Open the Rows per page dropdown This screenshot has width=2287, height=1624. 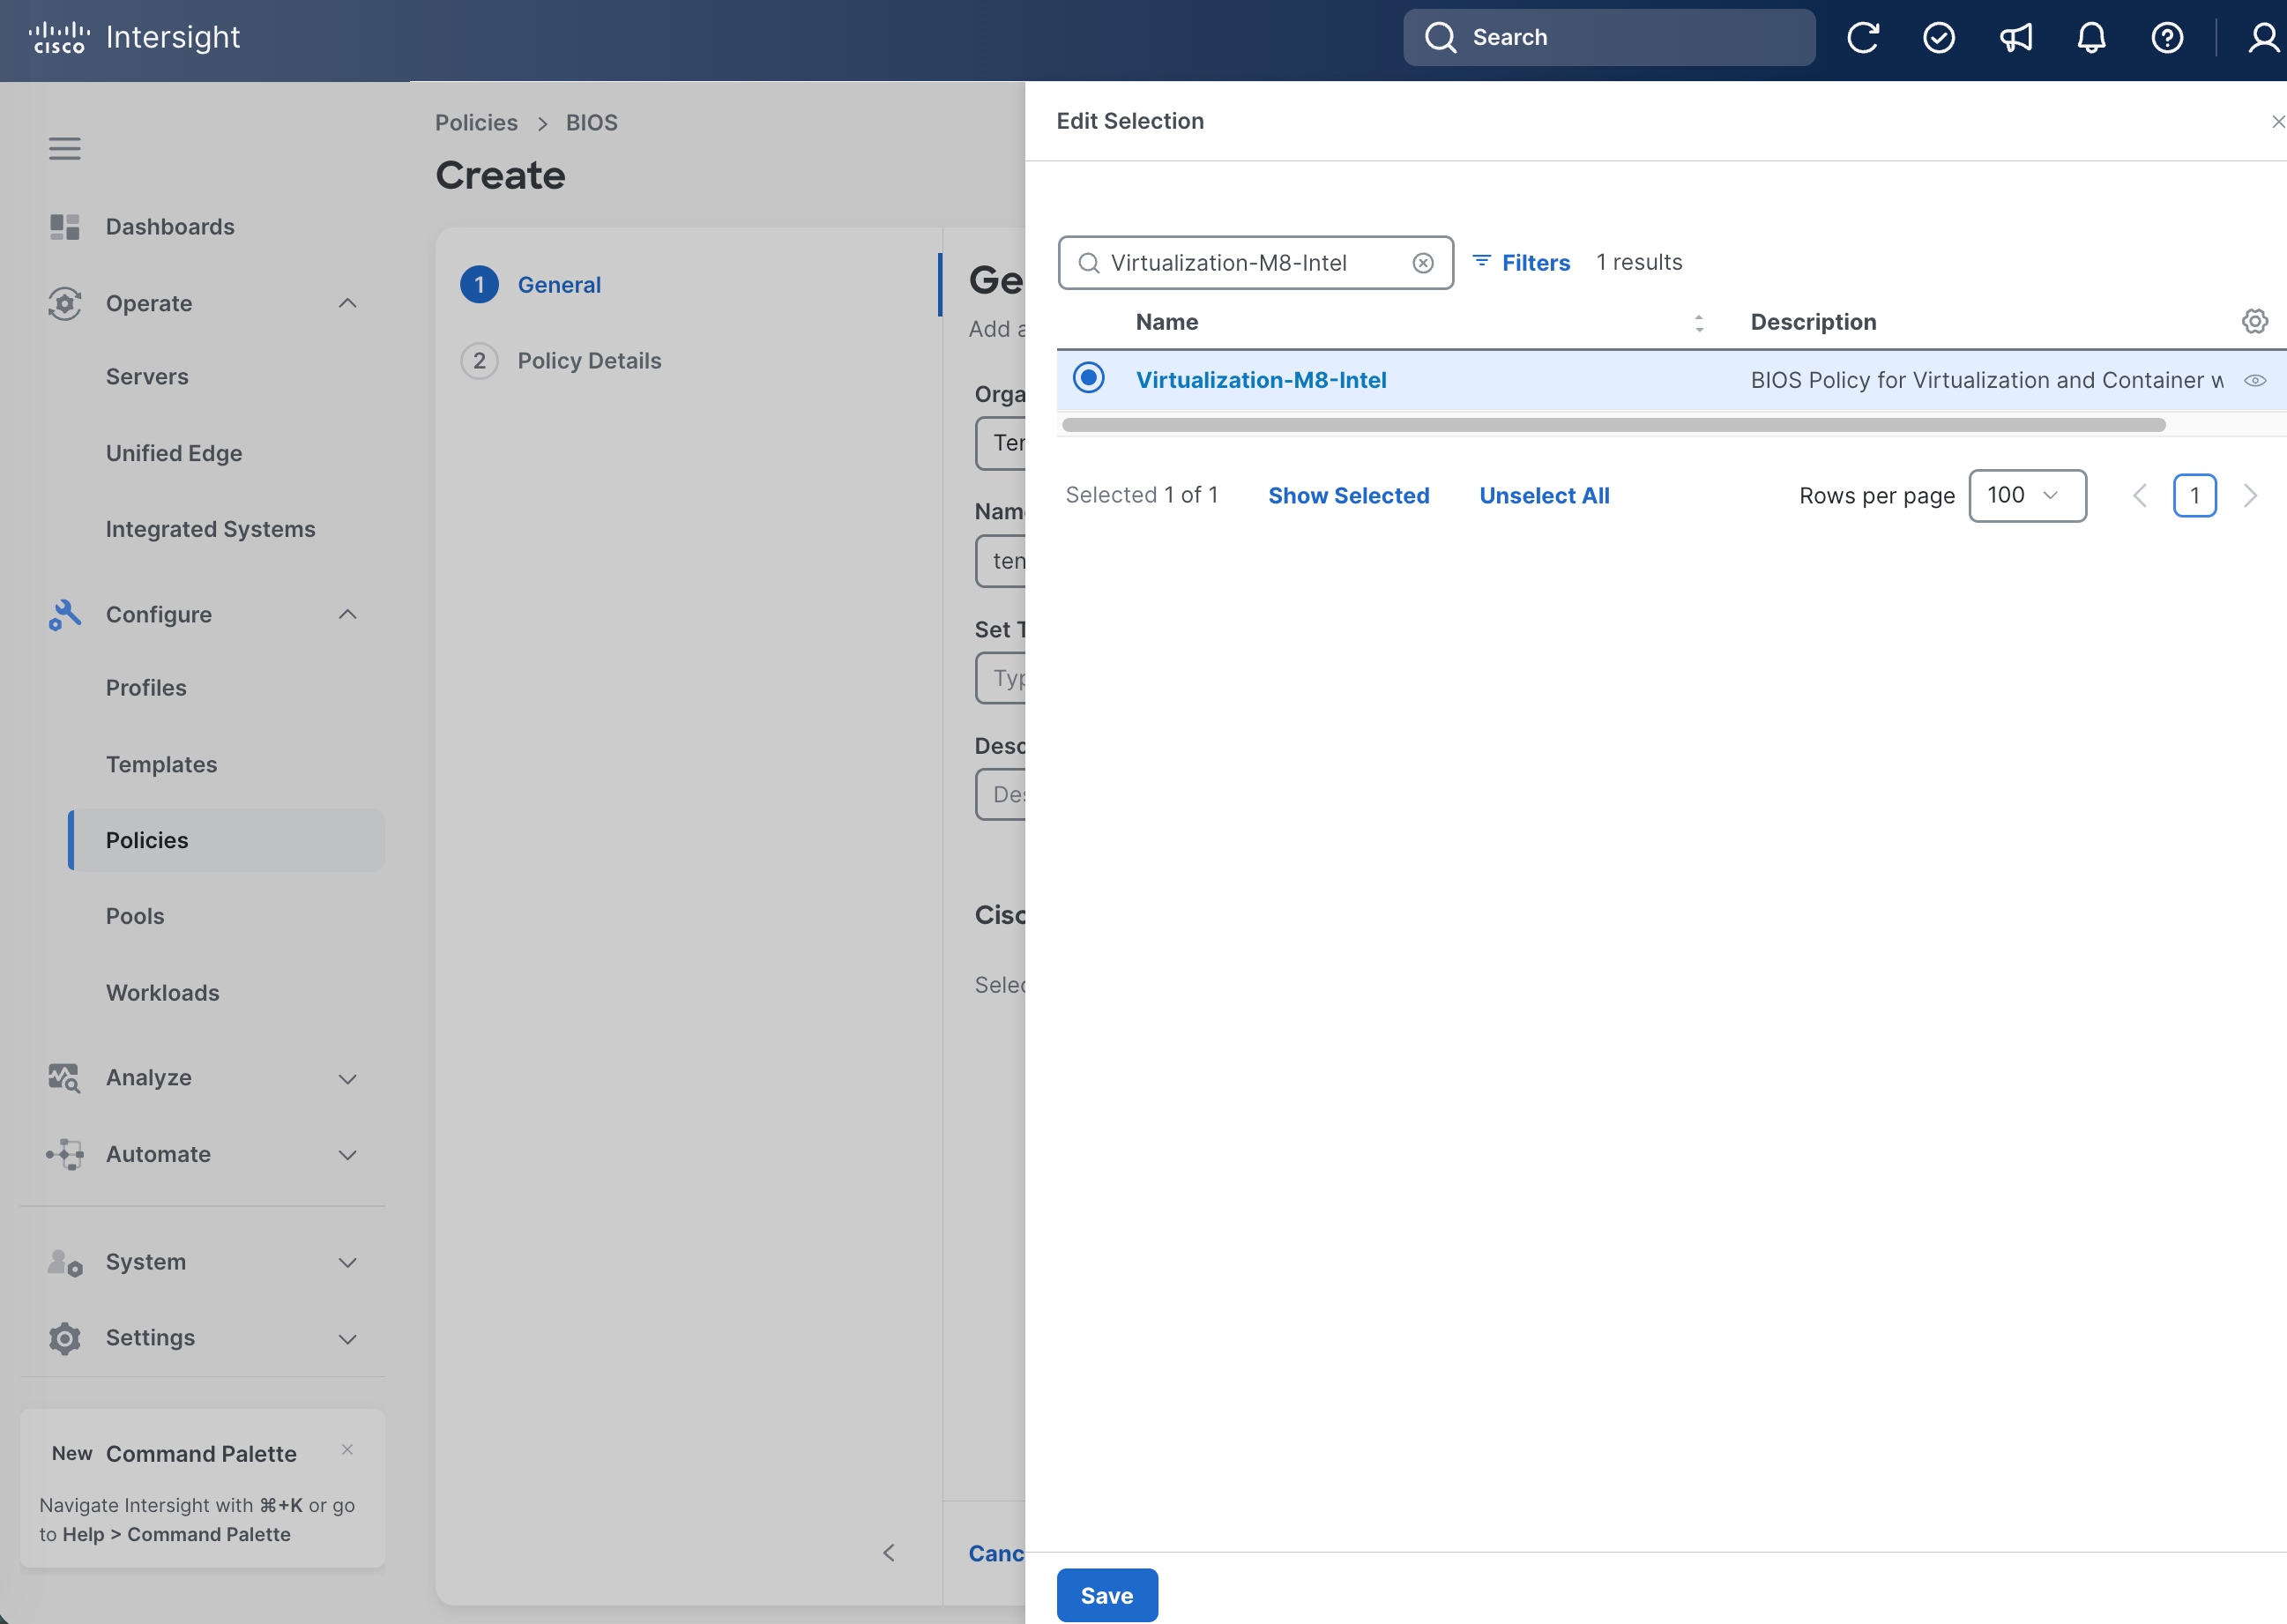pos(2027,495)
